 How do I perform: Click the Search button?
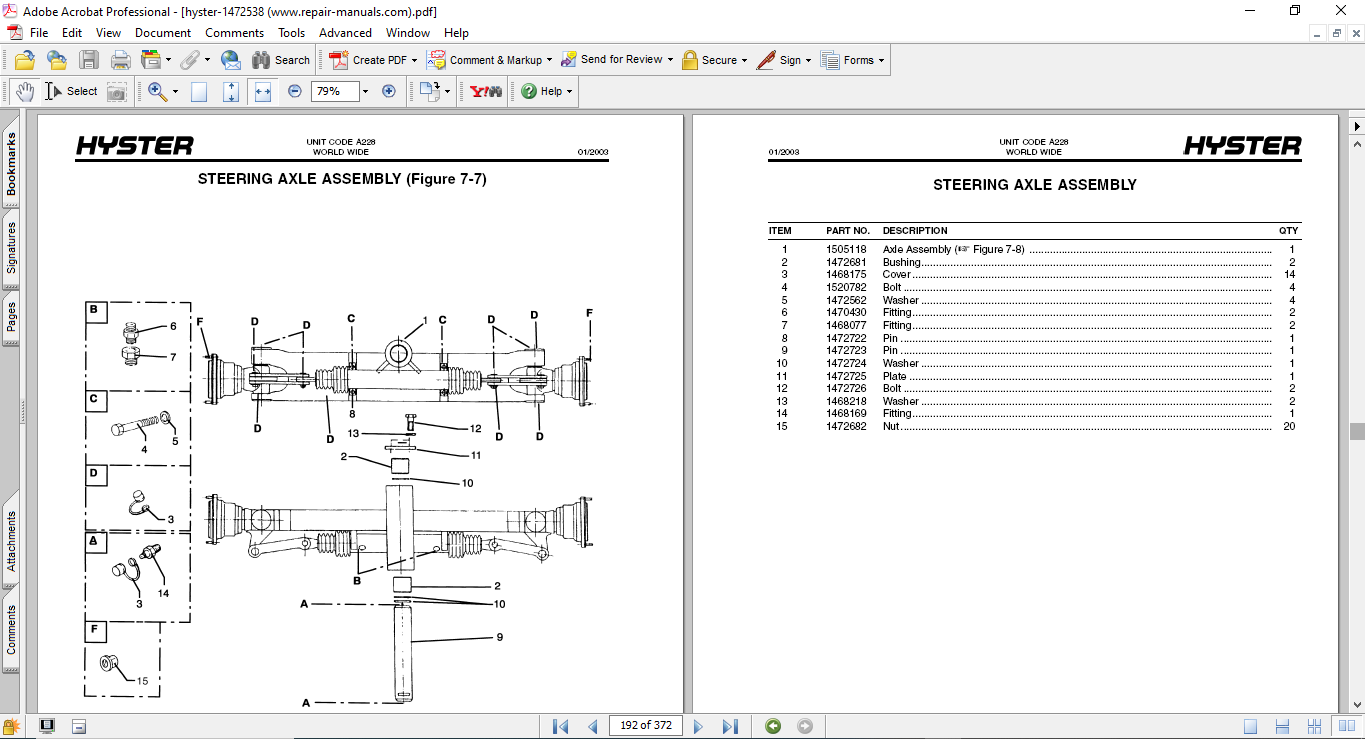281,60
